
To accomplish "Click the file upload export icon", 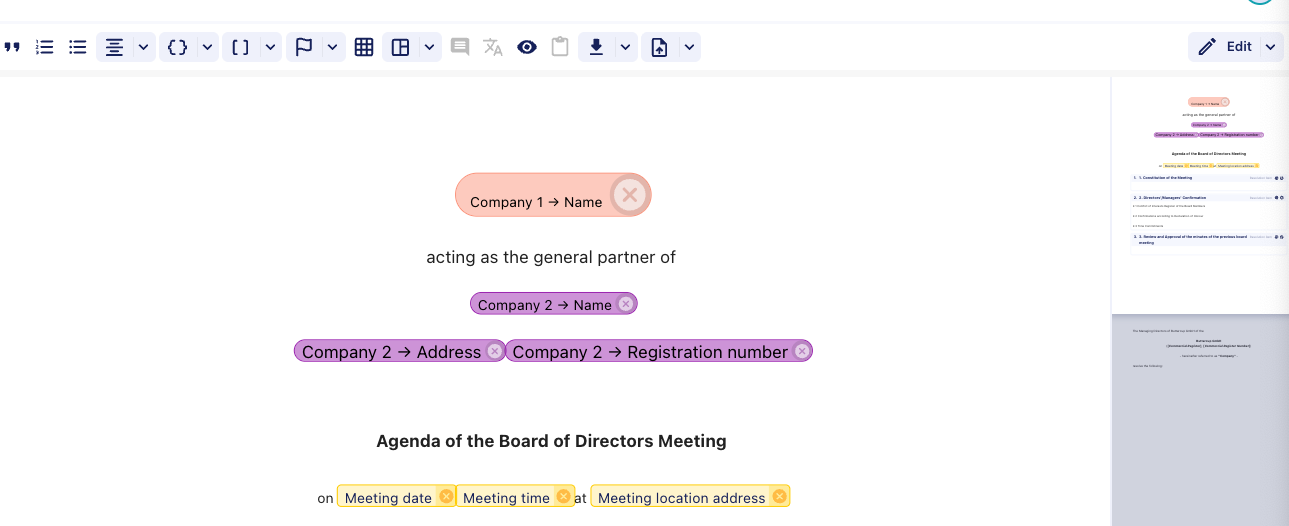I will tap(659, 47).
